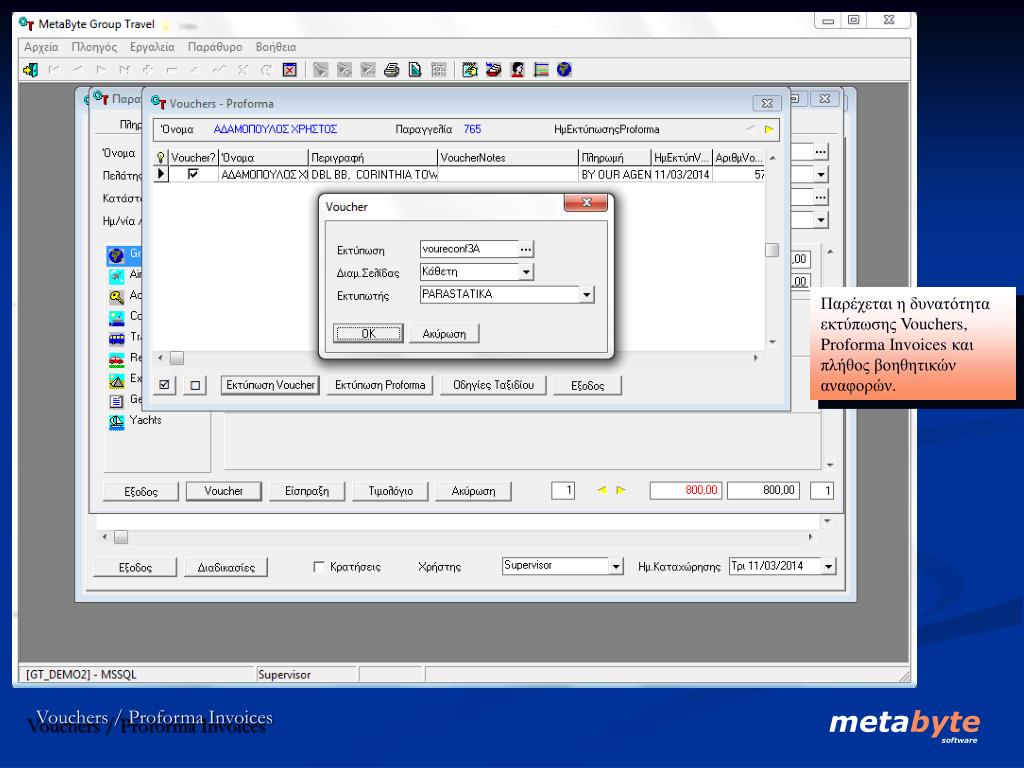Click the exit door icon in main toolbar

coord(30,69)
